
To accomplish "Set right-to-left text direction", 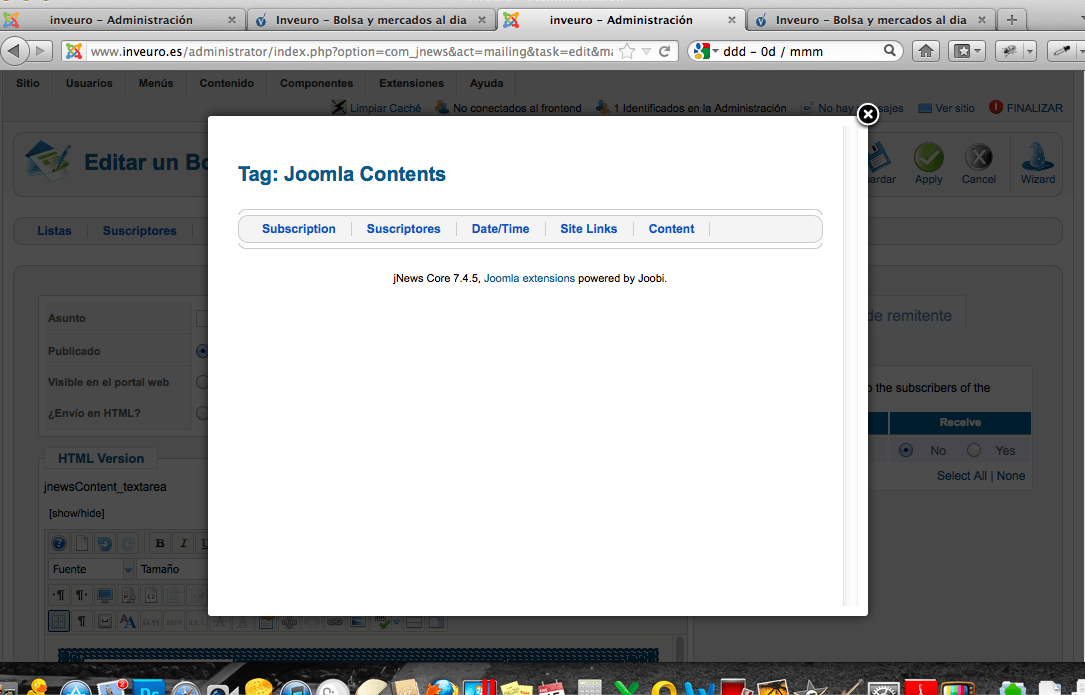I will click(x=82, y=595).
